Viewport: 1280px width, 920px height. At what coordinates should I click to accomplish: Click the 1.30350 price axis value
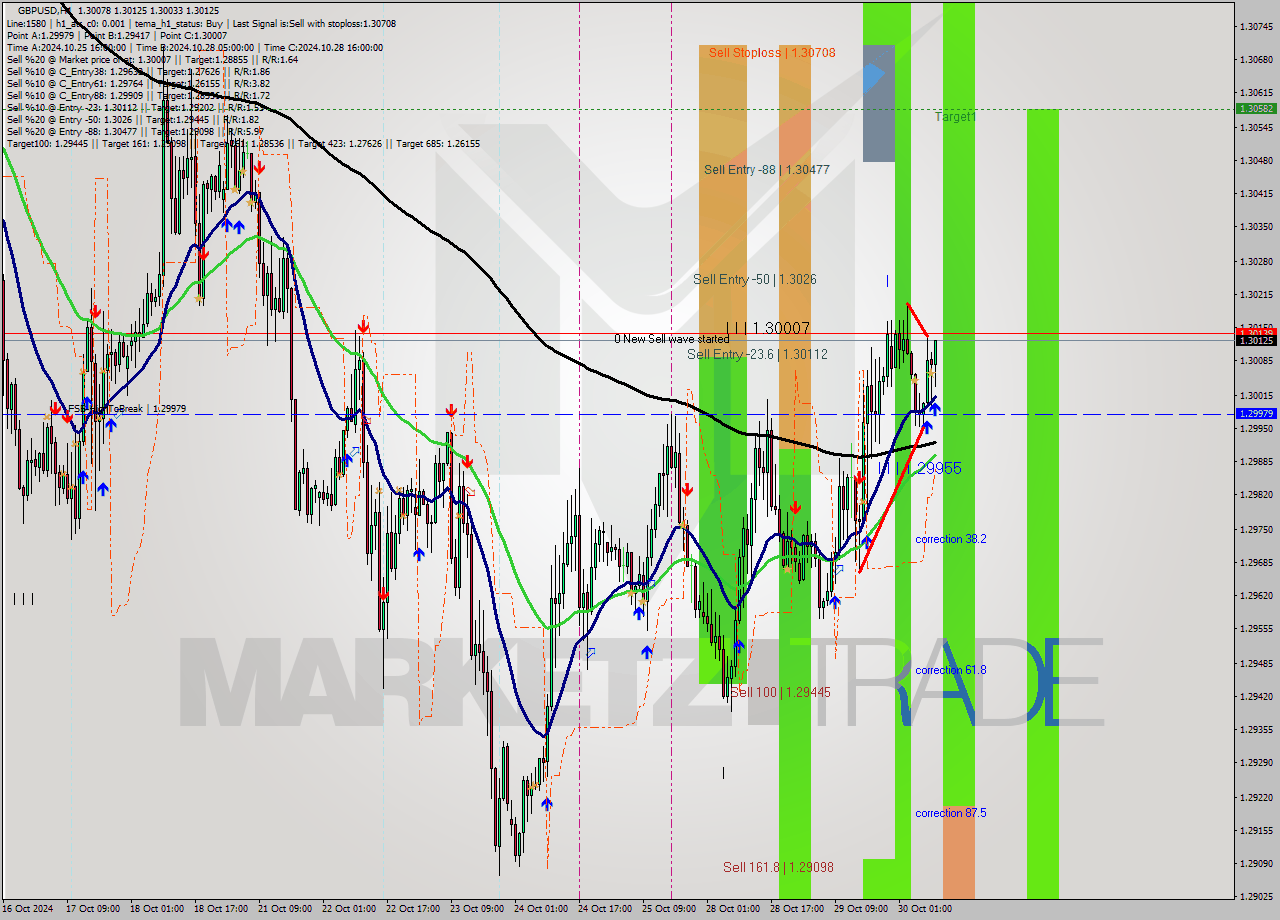click(1256, 227)
